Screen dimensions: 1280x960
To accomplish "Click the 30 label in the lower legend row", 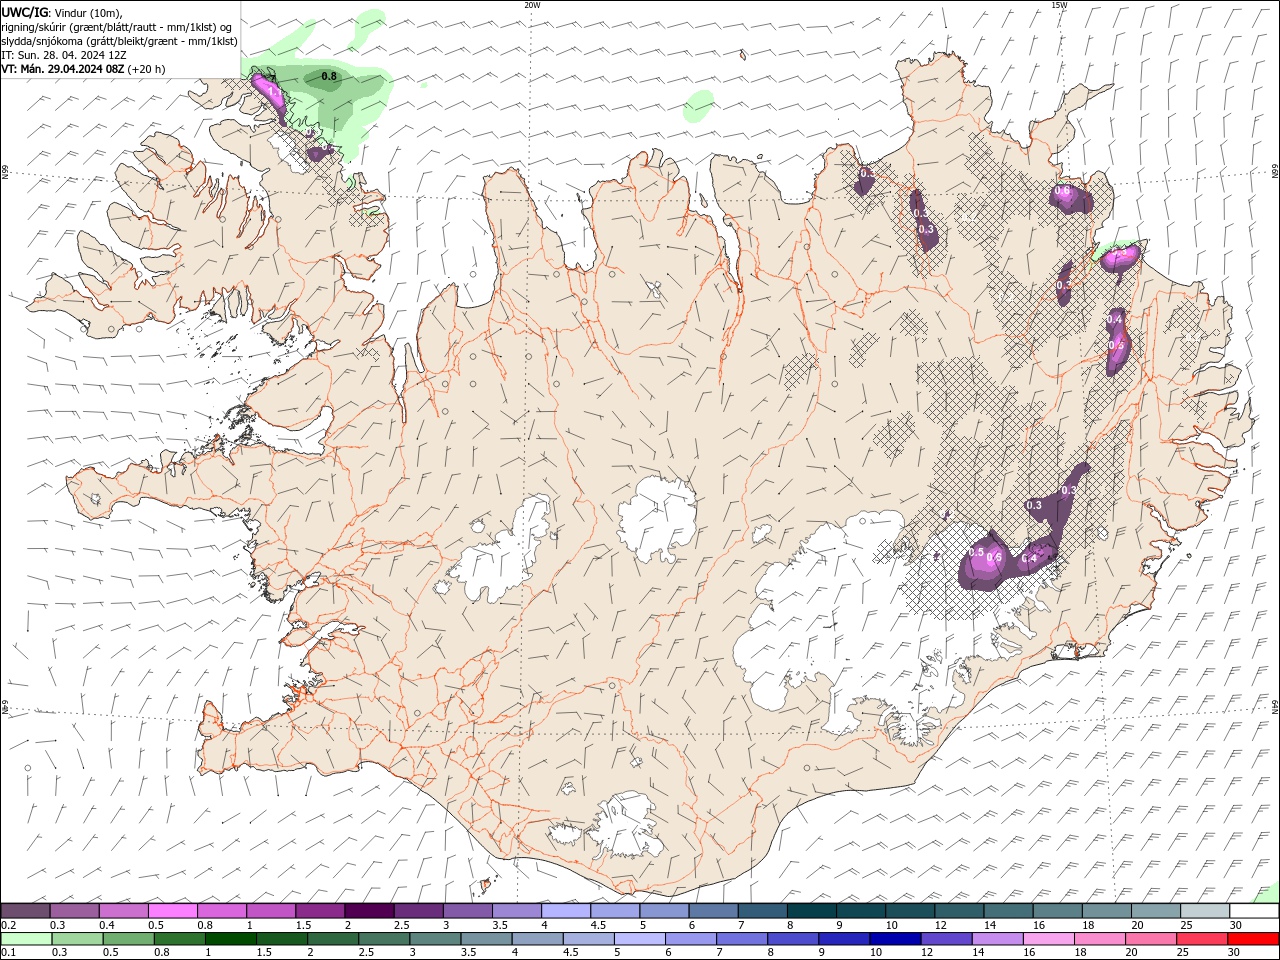I will (1235, 953).
